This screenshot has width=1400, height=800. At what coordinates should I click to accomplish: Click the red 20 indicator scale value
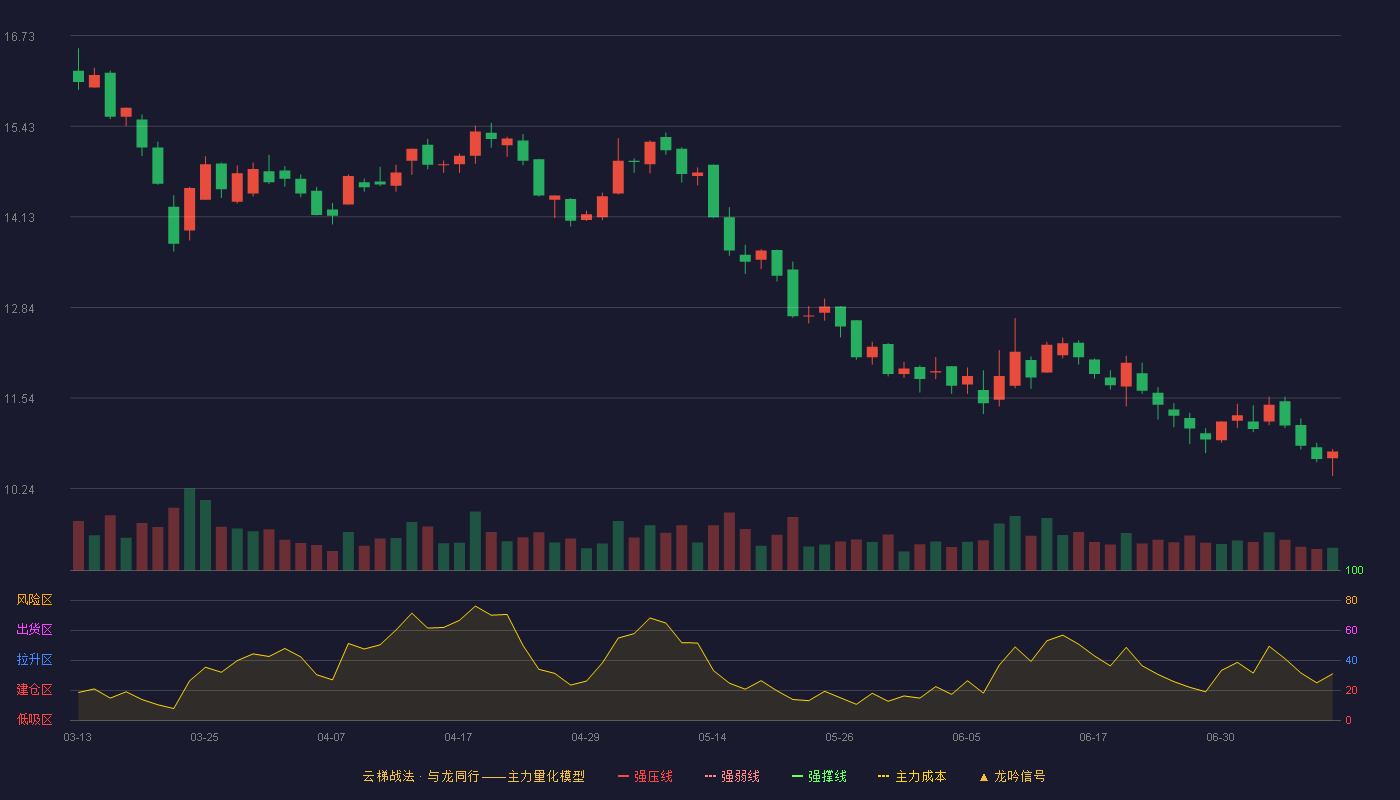click(x=1351, y=690)
